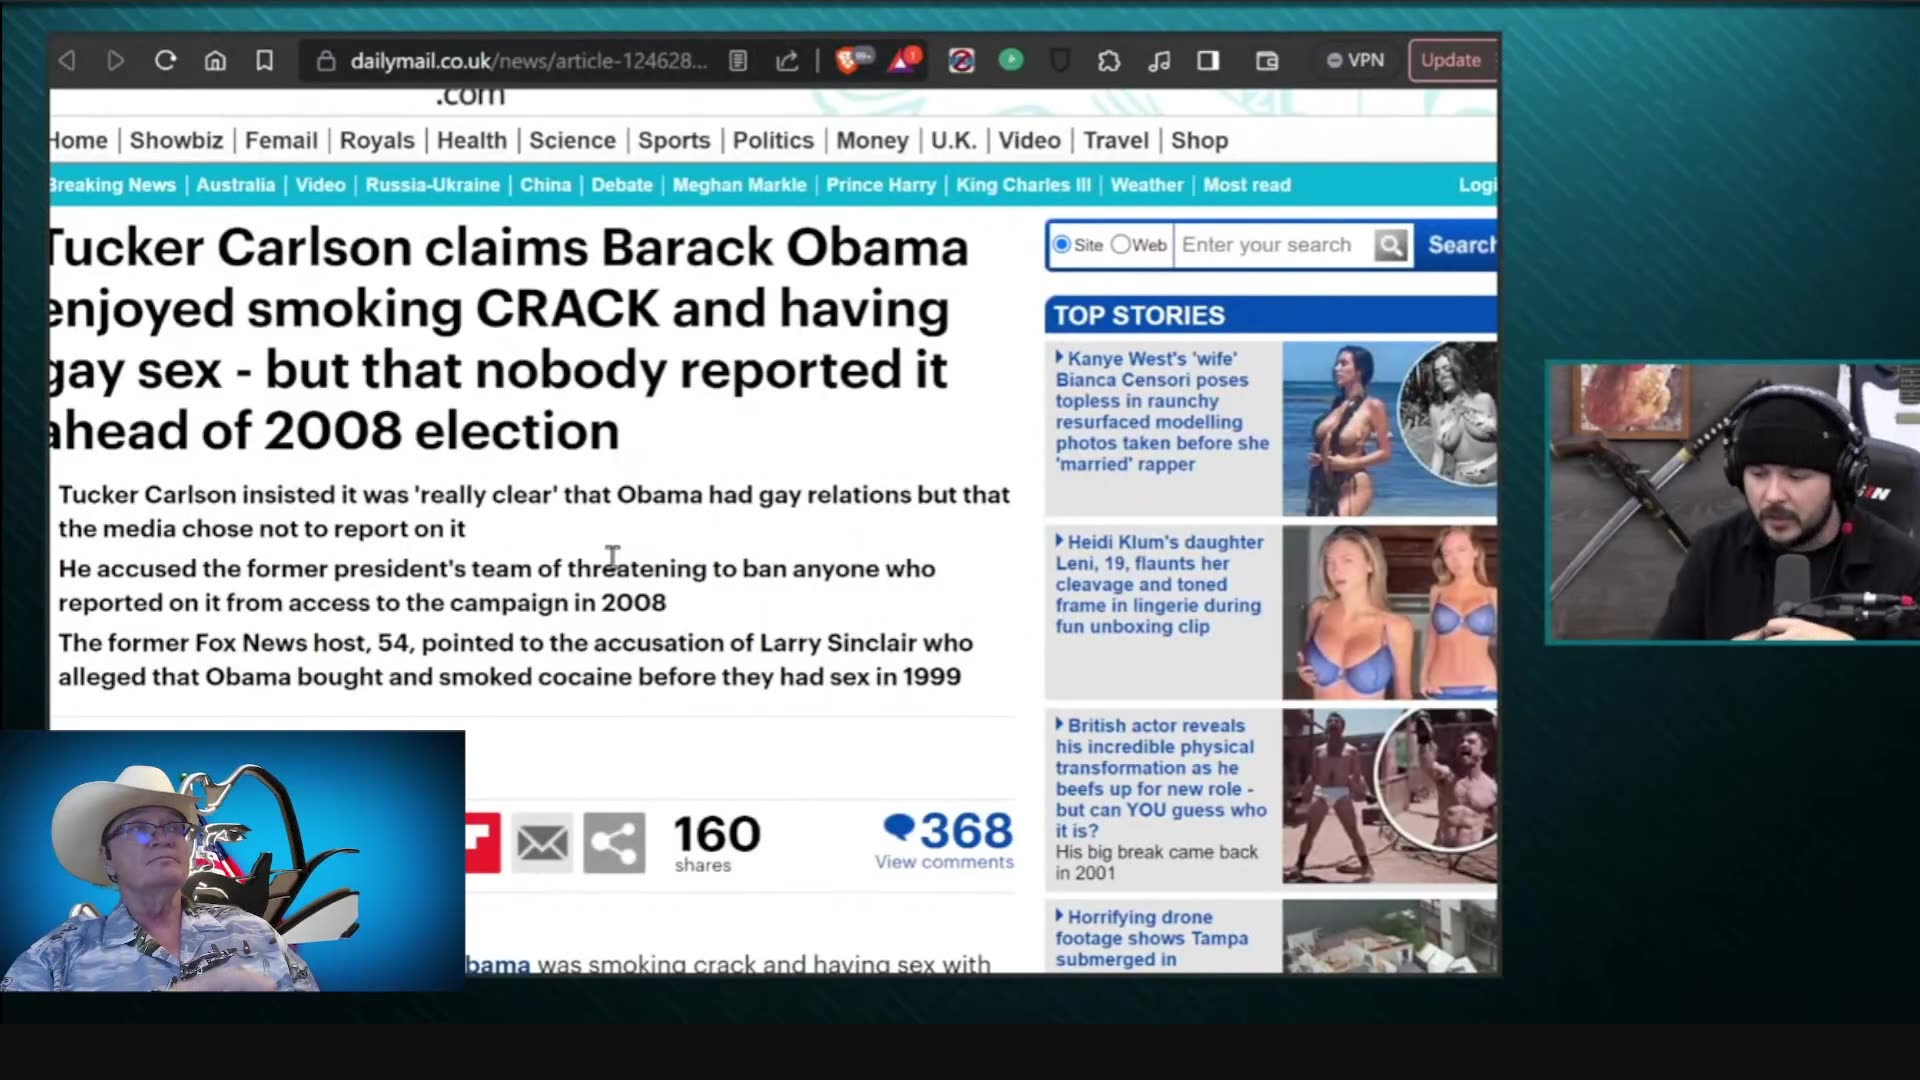Open the extensions puzzle piece icon
Viewport: 1920px width, 1080px height.
click(1109, 61)
